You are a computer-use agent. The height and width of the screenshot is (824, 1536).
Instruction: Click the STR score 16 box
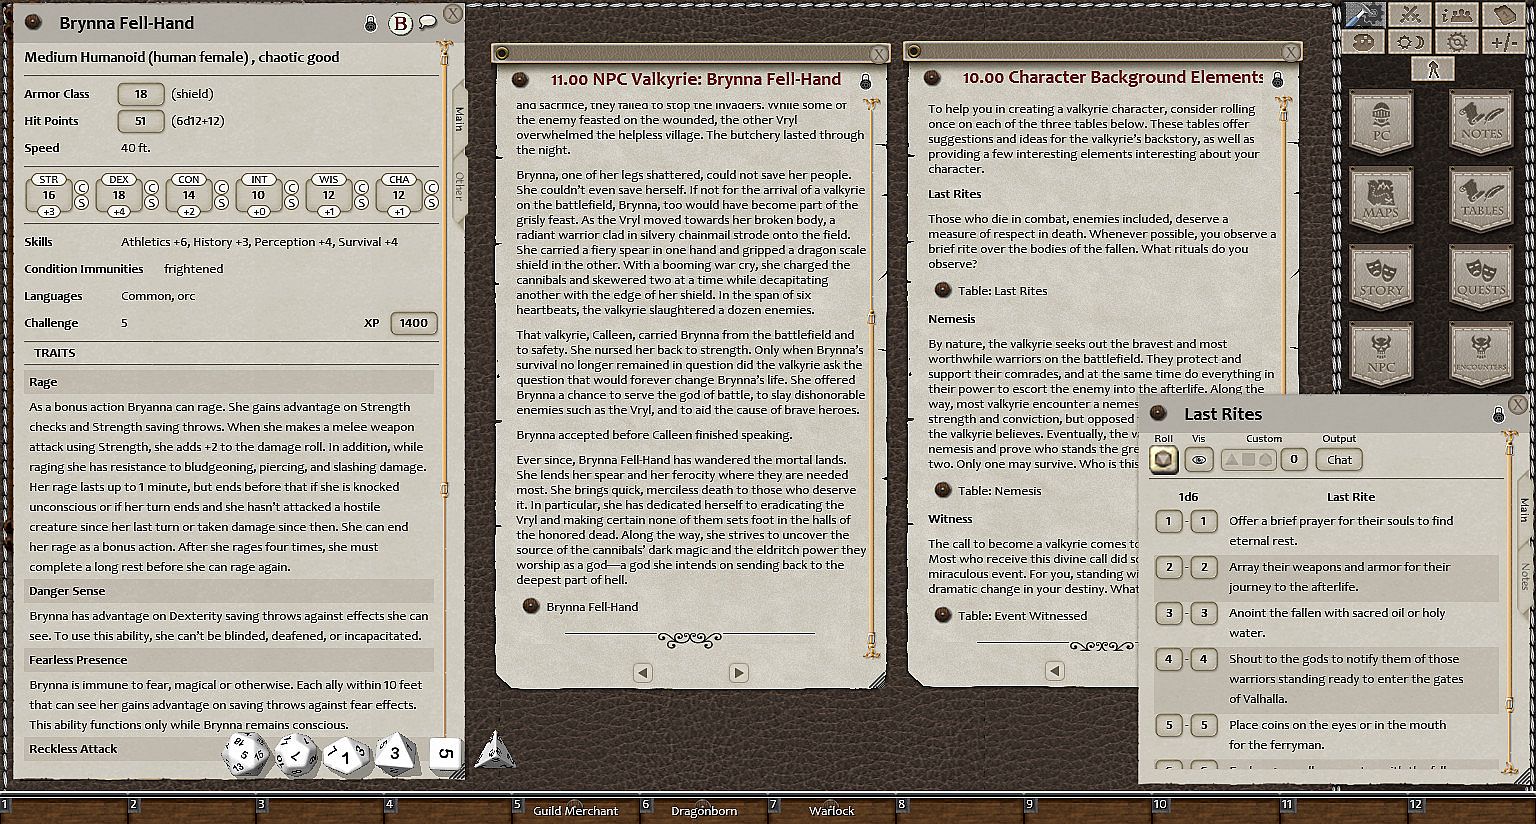click(x=48, y=196)
